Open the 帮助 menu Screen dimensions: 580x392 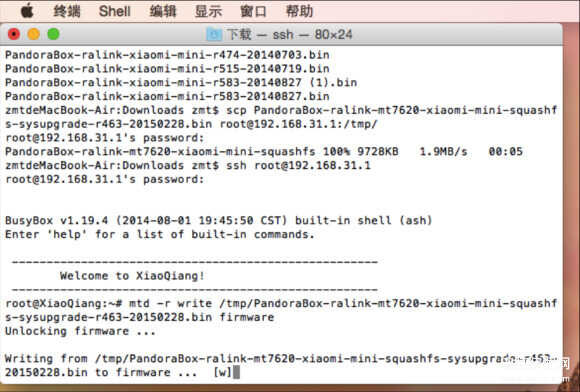(x=299, y=11)
